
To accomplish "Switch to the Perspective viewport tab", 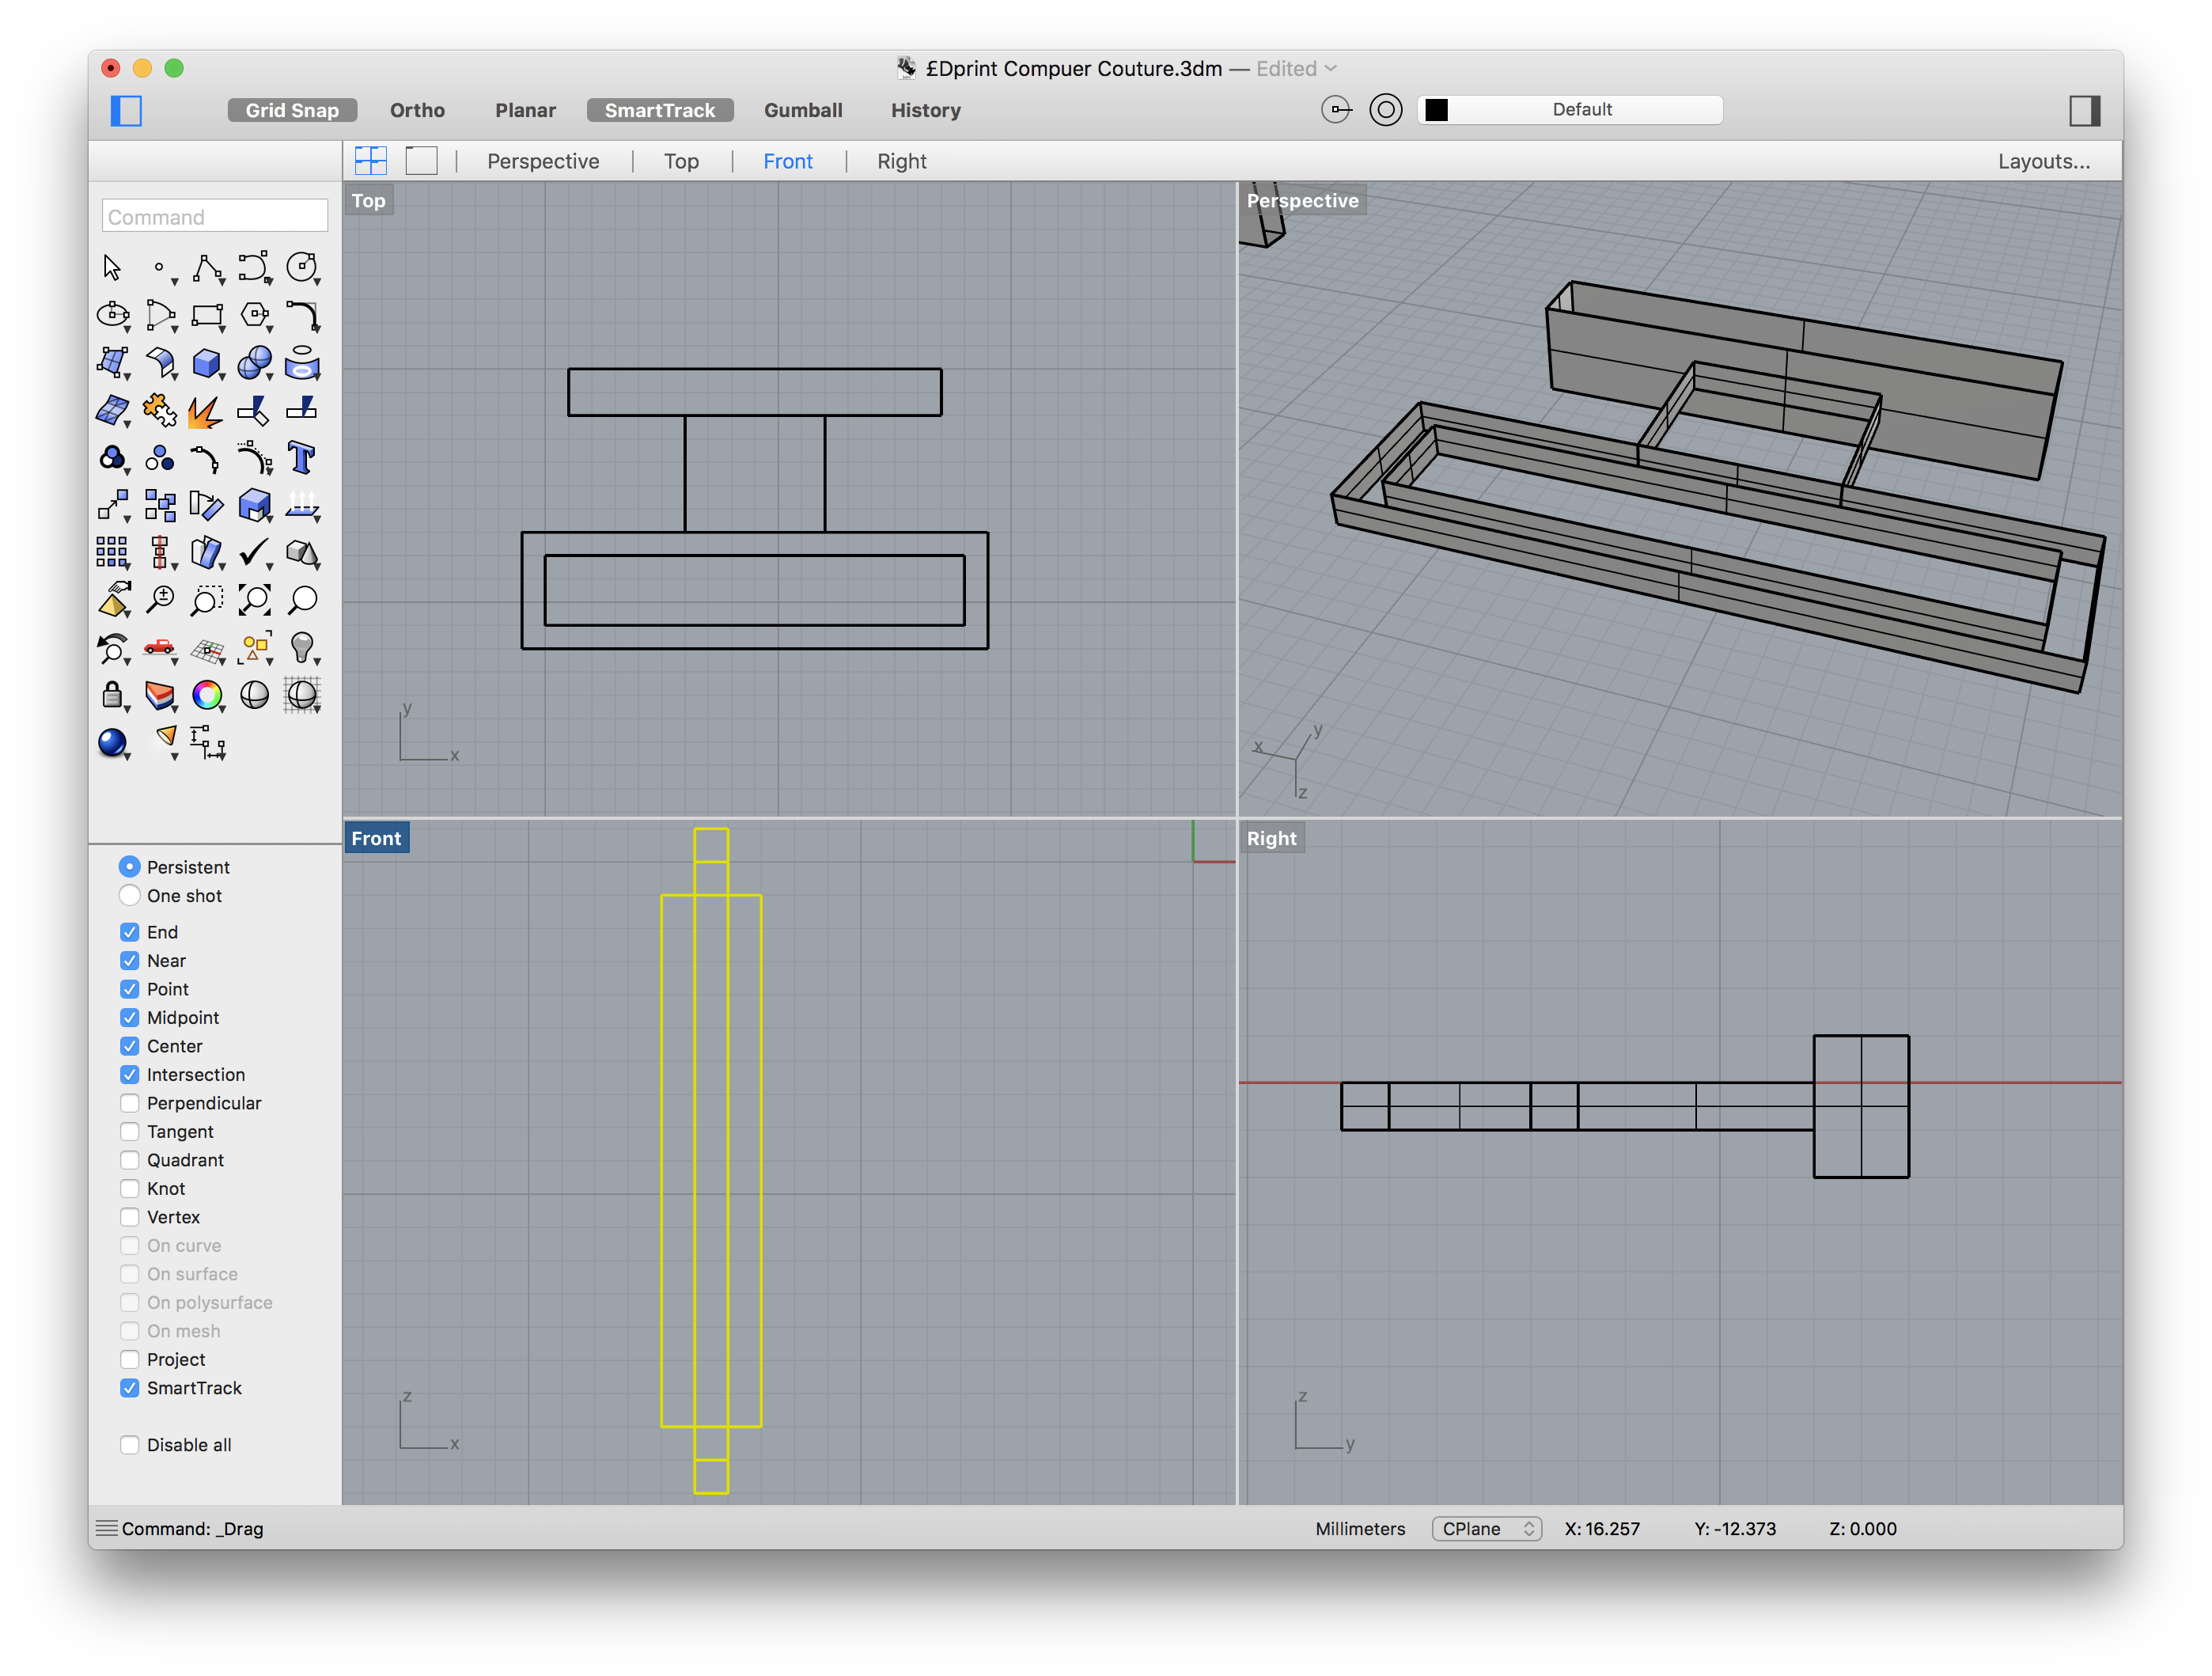I will [x=543, y=161].
